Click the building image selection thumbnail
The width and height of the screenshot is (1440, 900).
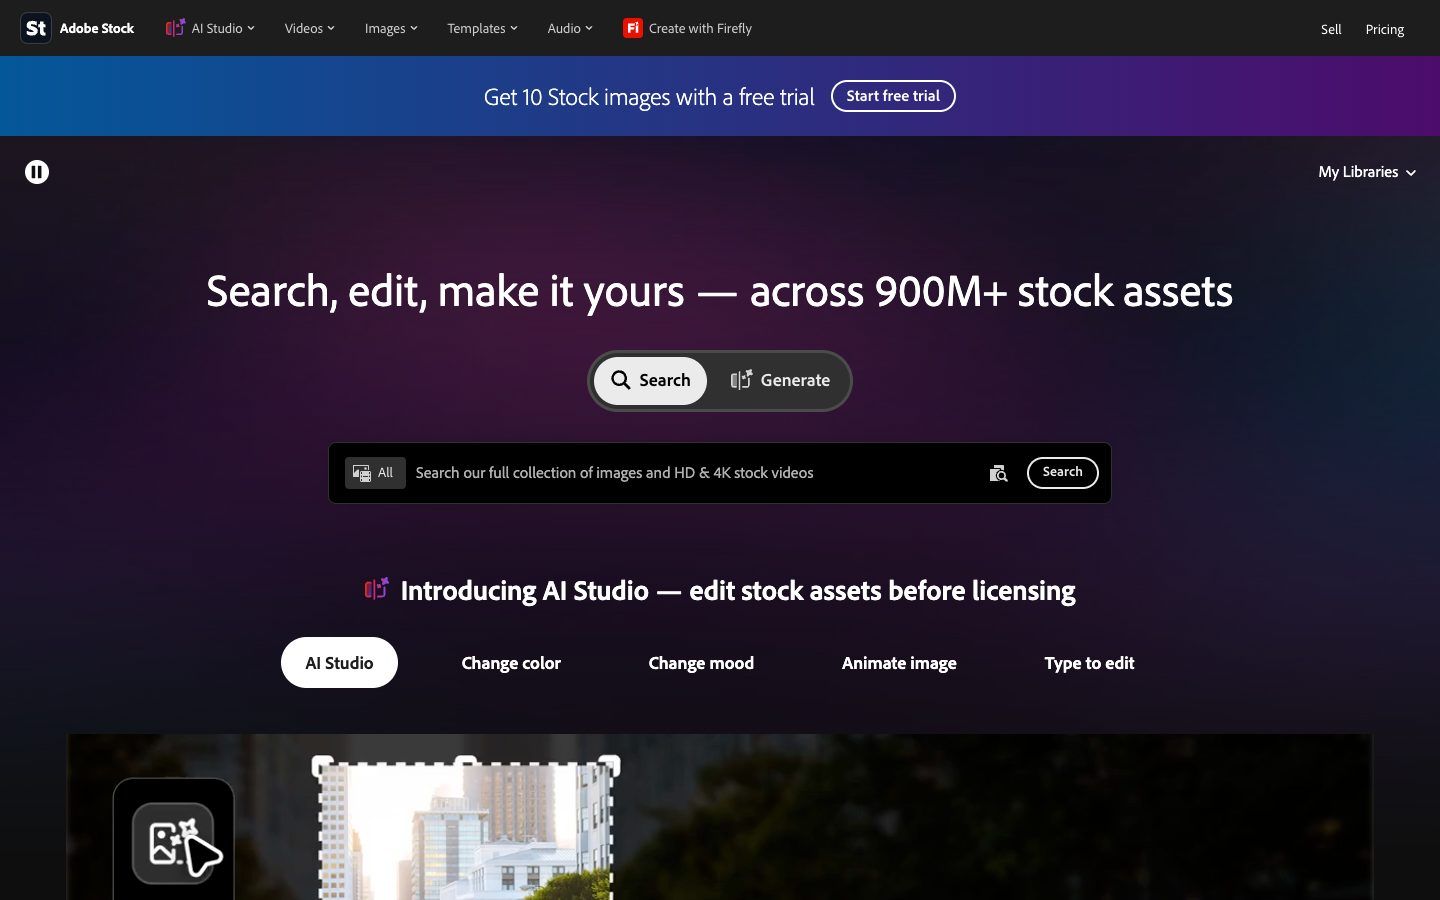pyautogui.click(x=466, y=829)
